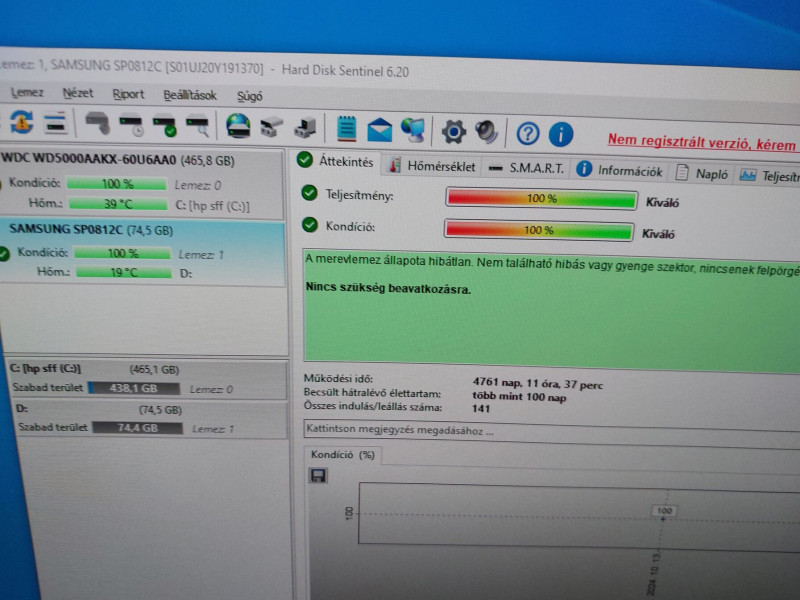Click WDC disk temperature 39 °C bar
800x600 pixels.
pyautogui.click(x=118, y=204)
